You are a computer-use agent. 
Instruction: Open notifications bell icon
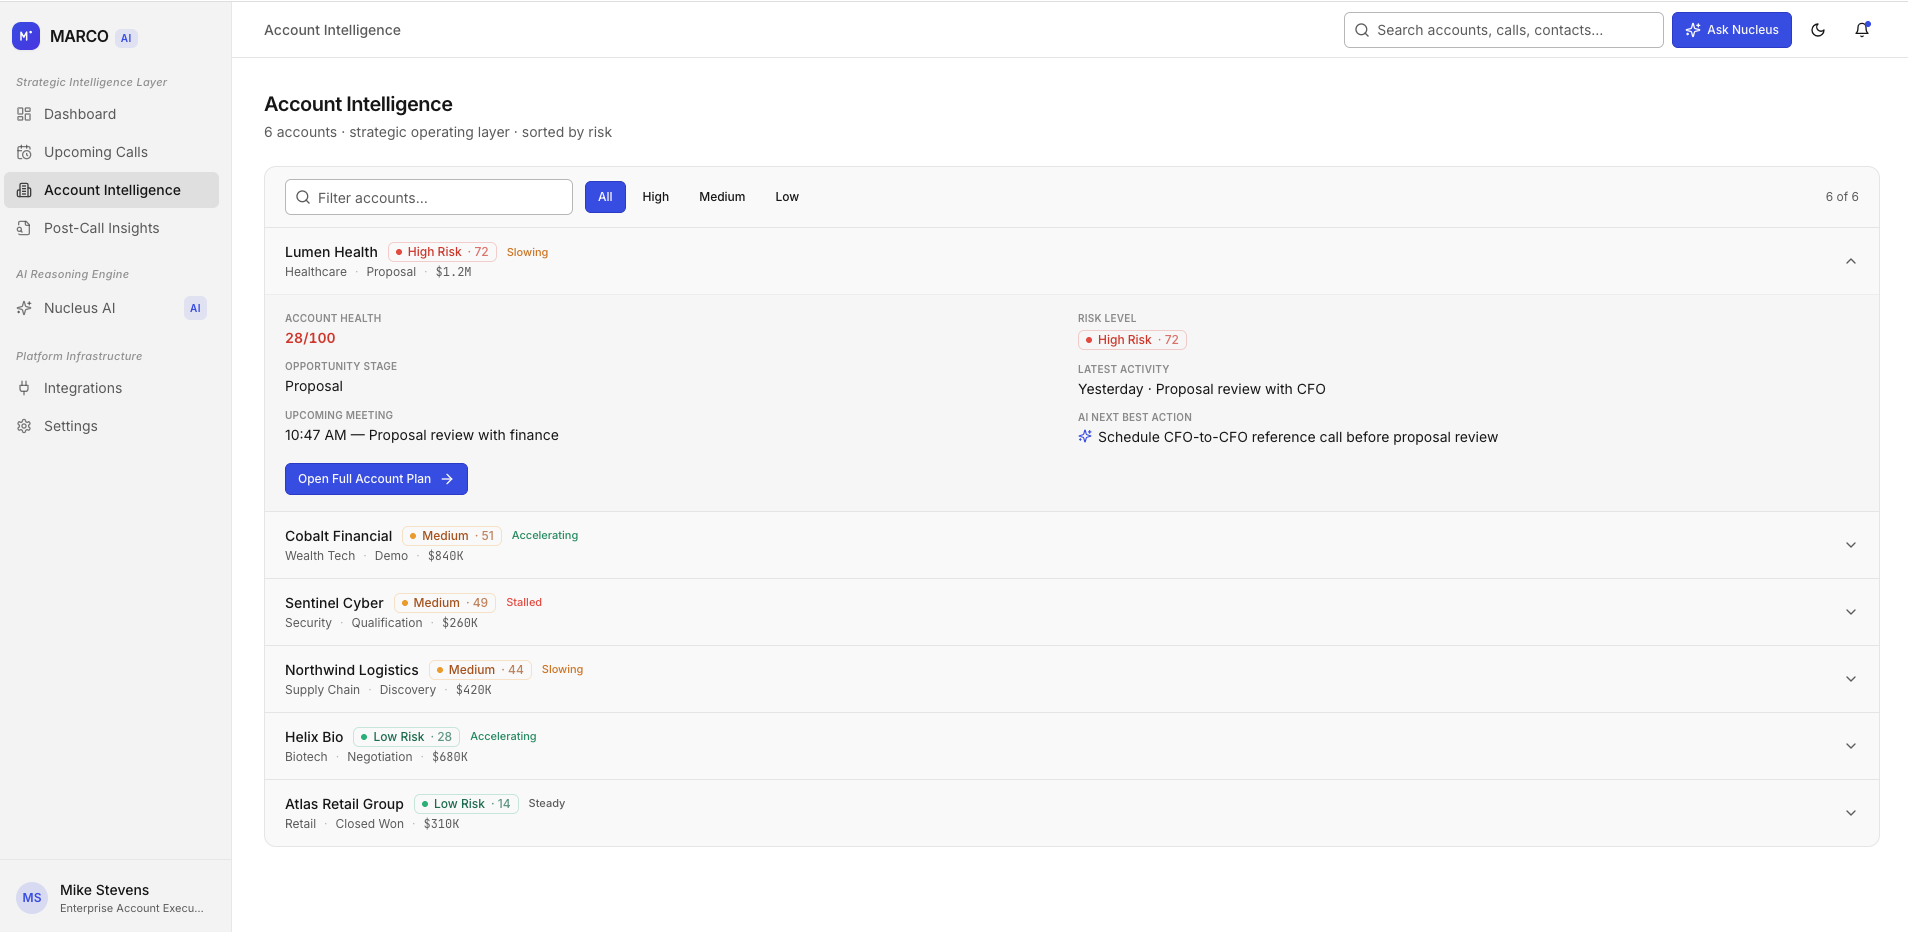(1862, 30)
